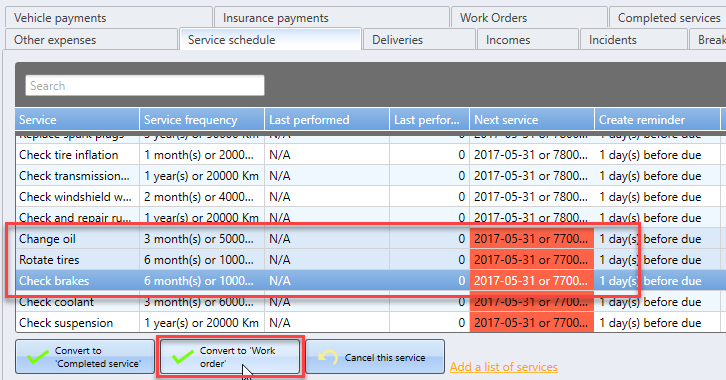Screen dimensions: 726x380
Task: Switch to the Work Orders tab
Action: coord(529,18)
